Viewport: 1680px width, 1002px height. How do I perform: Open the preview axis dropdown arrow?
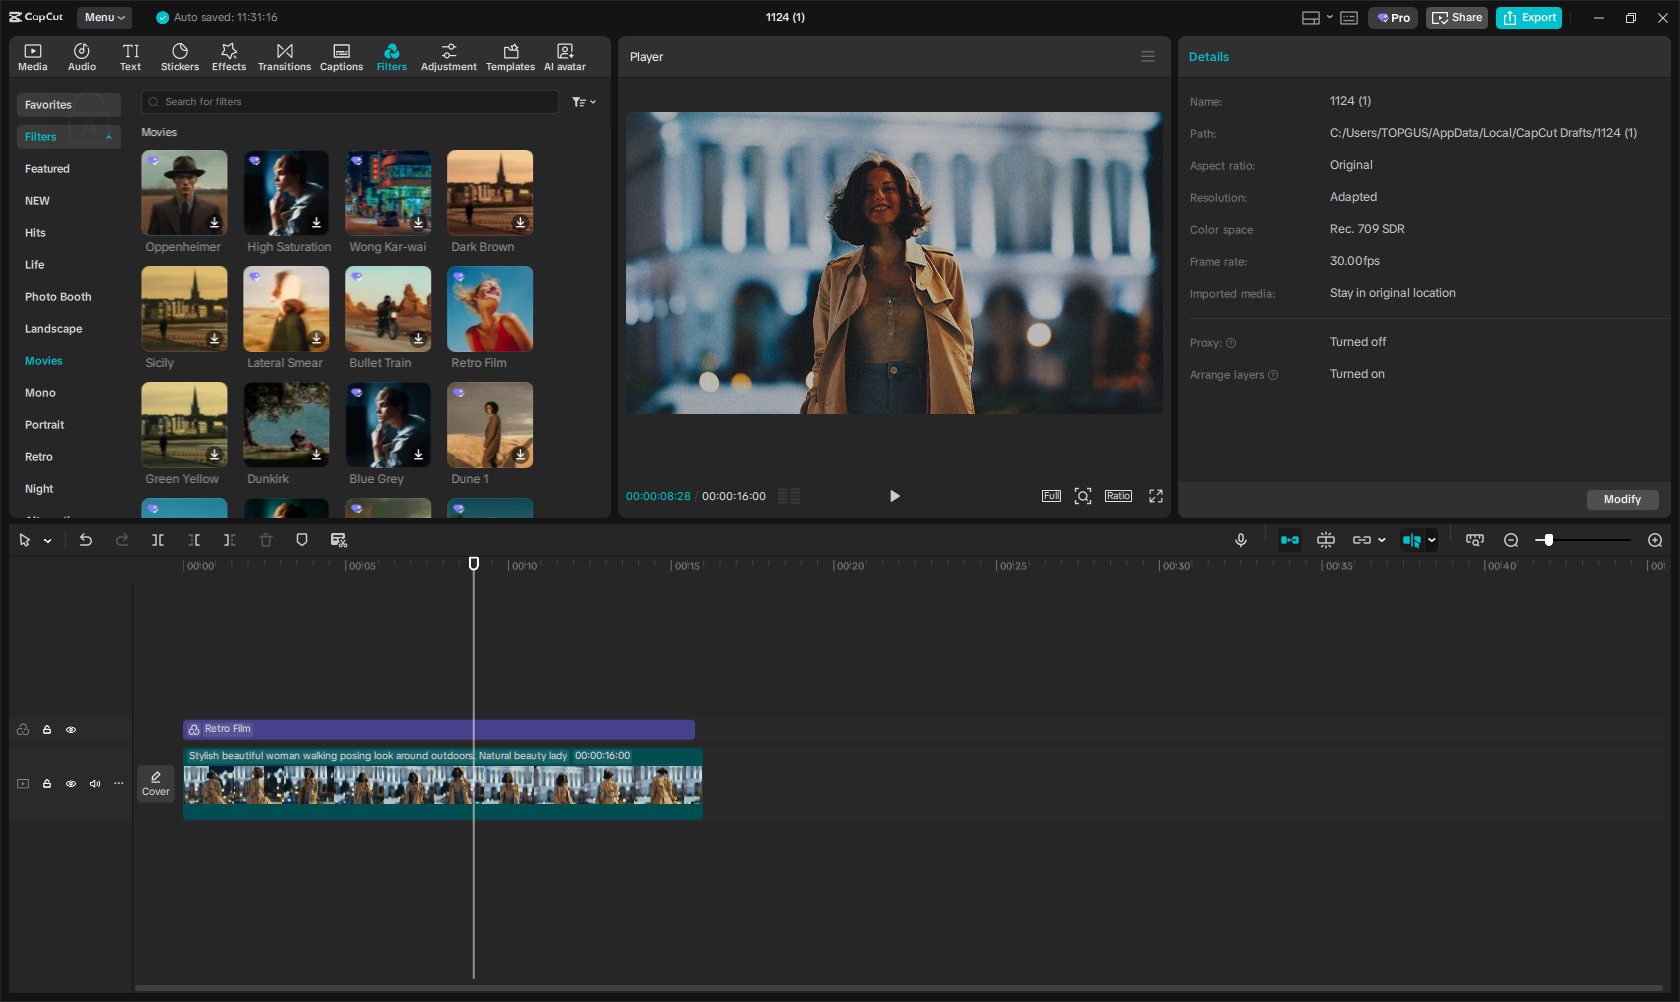click(1432, 540)
